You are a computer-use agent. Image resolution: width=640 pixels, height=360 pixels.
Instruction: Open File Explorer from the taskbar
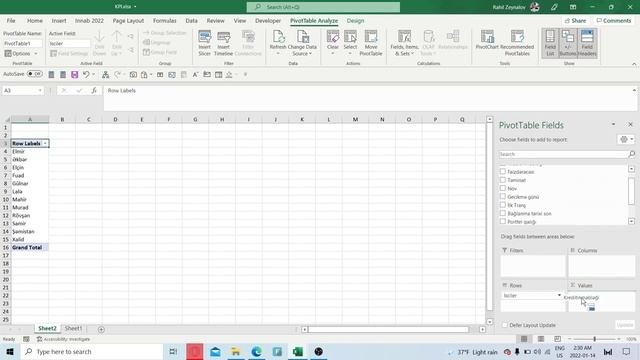tap(236, 351)
